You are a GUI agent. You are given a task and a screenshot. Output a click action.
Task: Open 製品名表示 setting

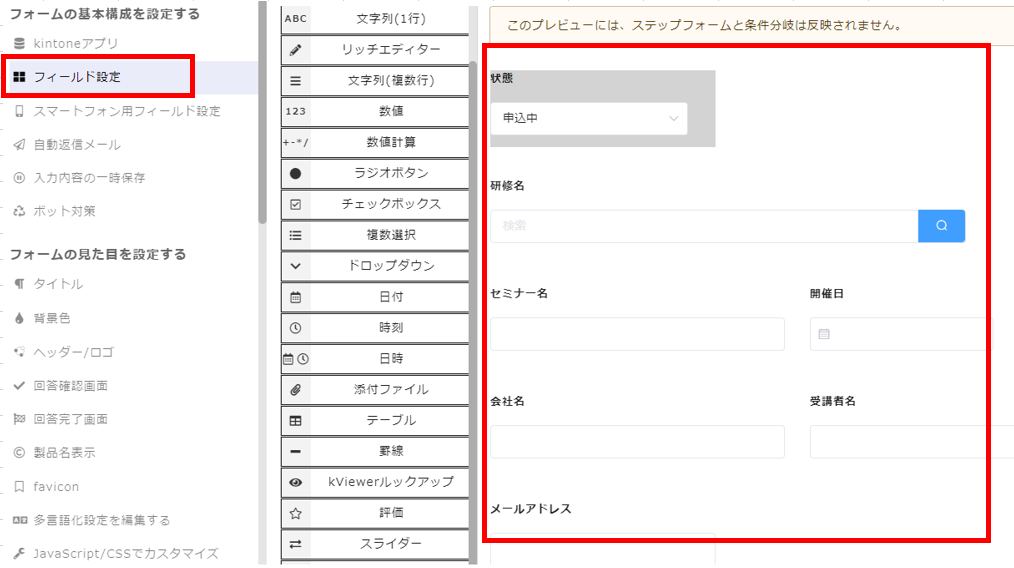64,453
